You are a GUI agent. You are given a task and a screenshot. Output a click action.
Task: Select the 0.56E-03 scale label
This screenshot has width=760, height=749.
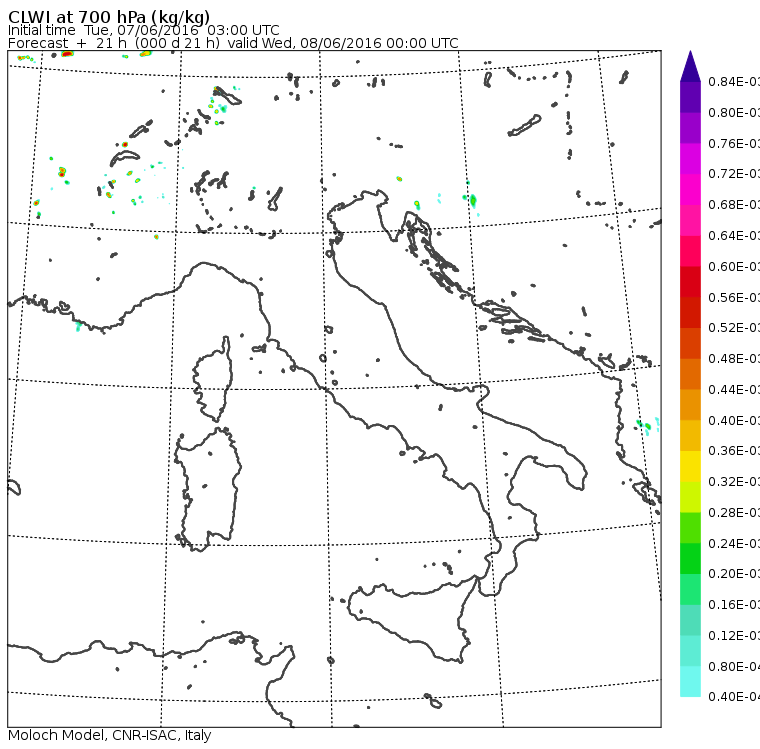coord(734,297)
